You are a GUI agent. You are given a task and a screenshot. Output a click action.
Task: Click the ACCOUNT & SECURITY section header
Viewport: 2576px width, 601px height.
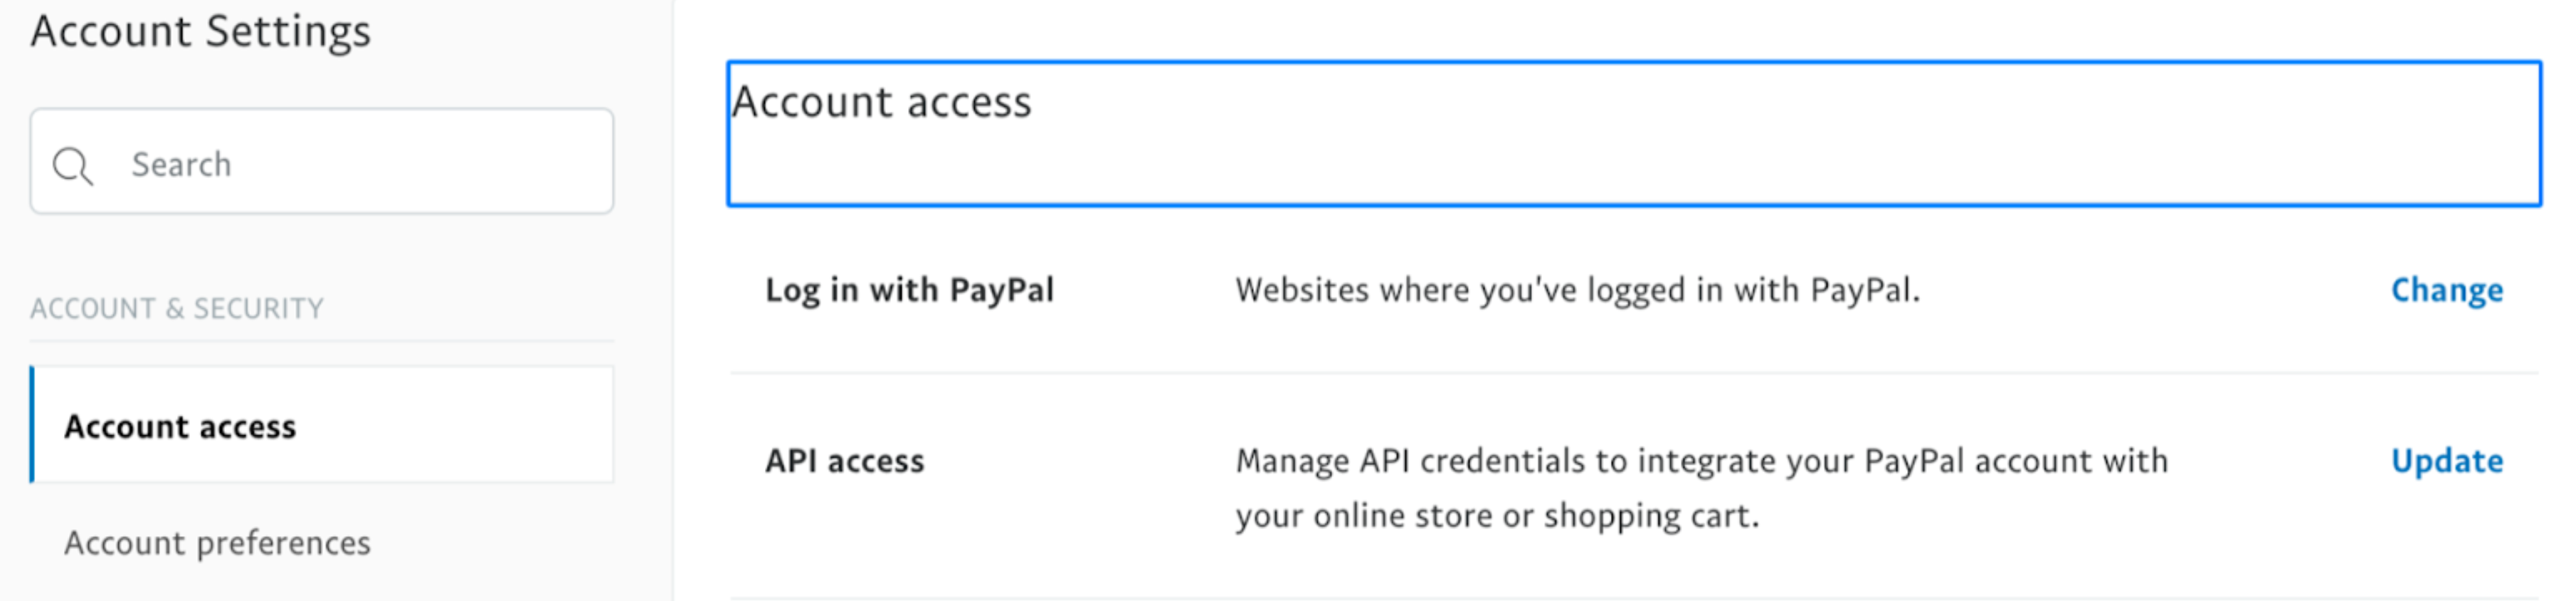coord(176,308)
